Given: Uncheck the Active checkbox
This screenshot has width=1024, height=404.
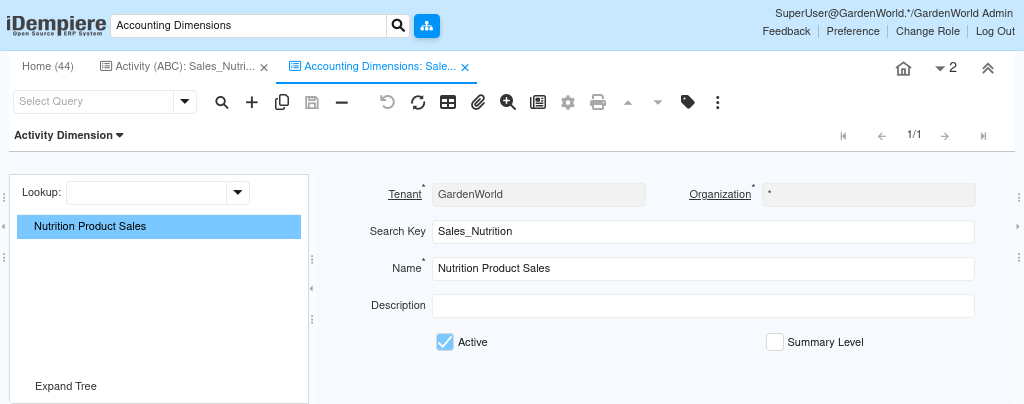Looking at the screenshot, I should click(x=445, y=342).
